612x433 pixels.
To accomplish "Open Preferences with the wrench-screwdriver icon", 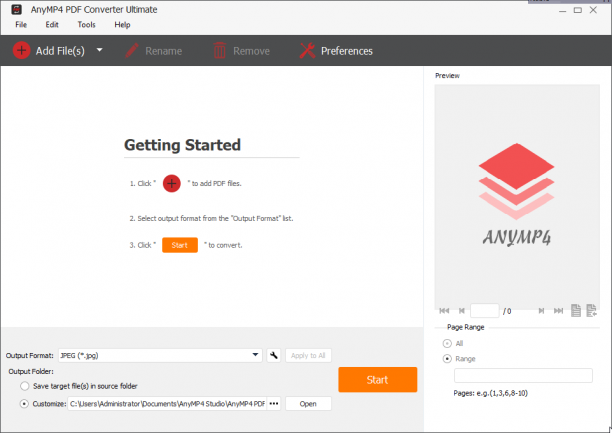I will coord(307,51).
